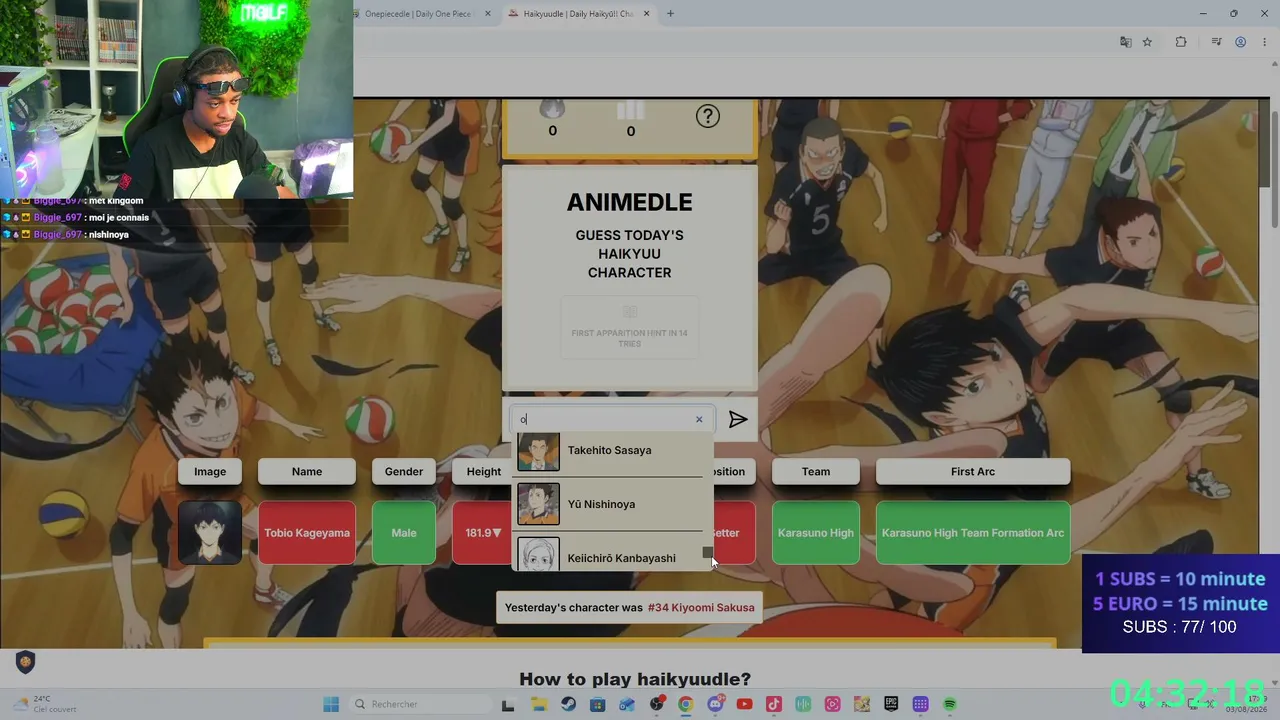1280x720 pixels.
Task: Click the Team column header
Action: [816, 472]
